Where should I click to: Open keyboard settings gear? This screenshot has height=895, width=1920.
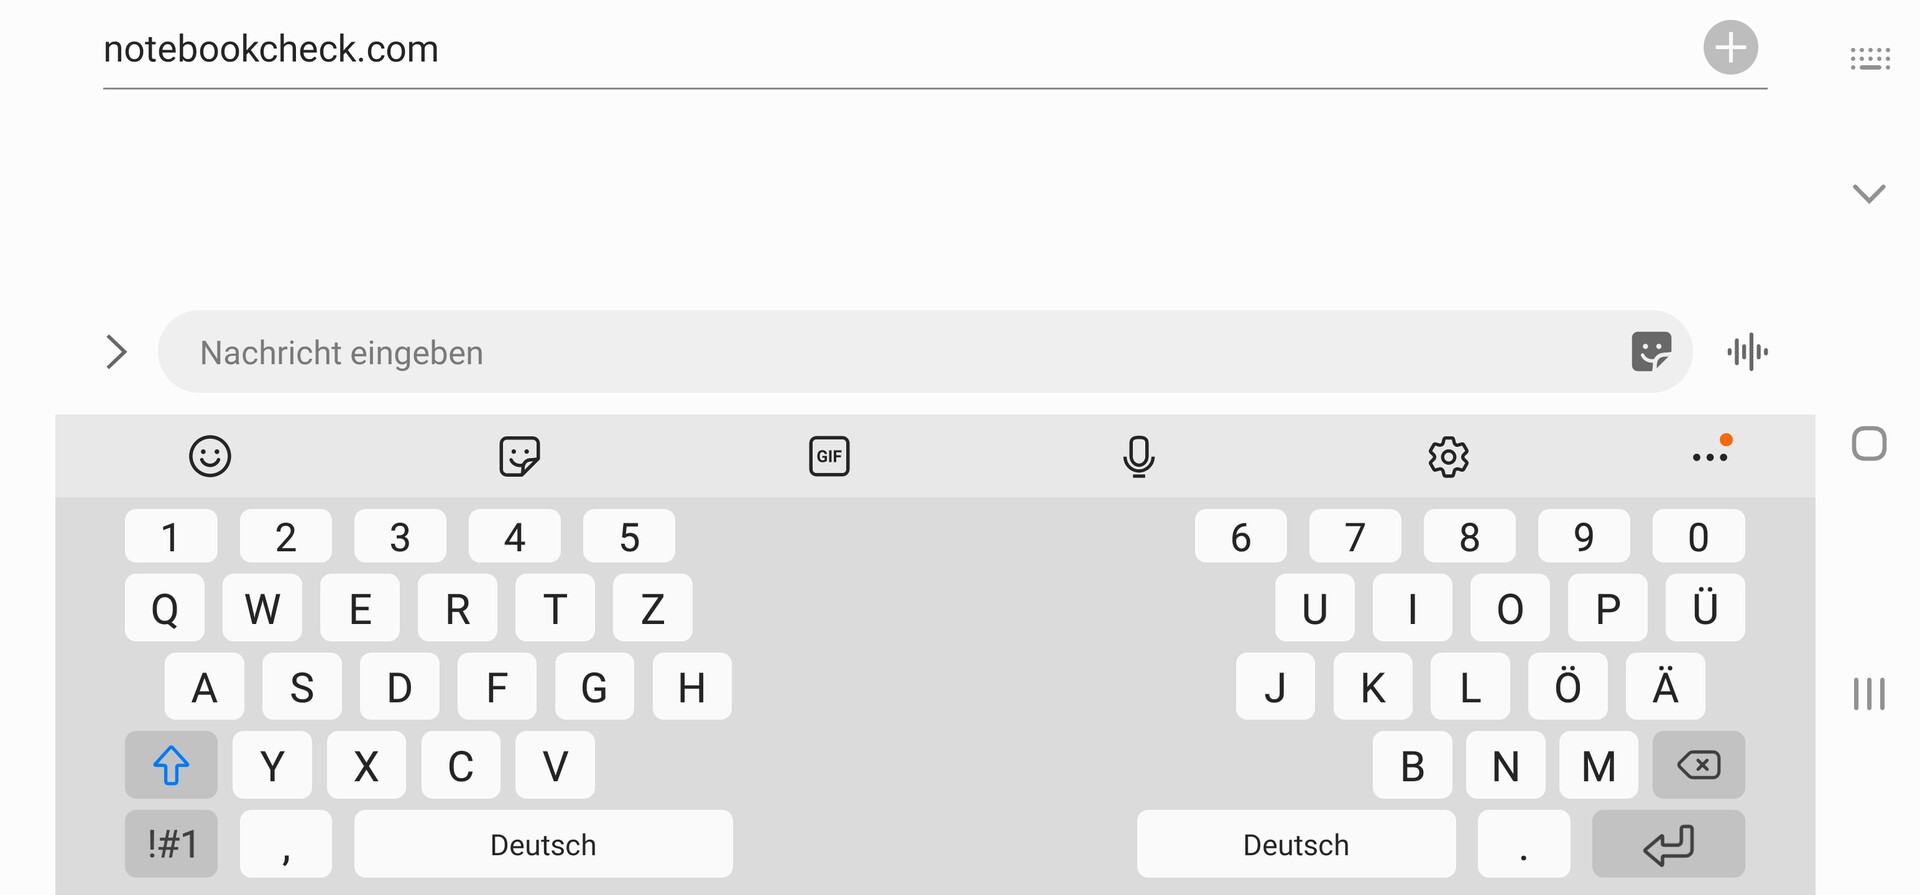pyautogui.click(x=1448, y=456)
